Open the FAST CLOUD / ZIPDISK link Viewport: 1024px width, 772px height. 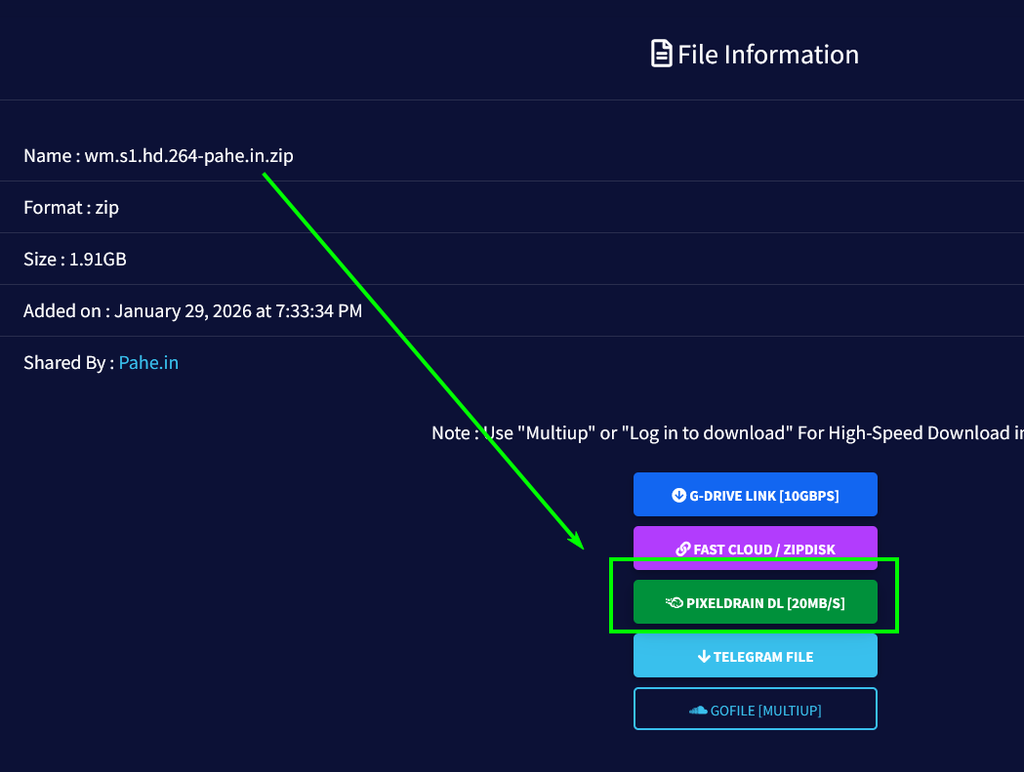[755, 548]
